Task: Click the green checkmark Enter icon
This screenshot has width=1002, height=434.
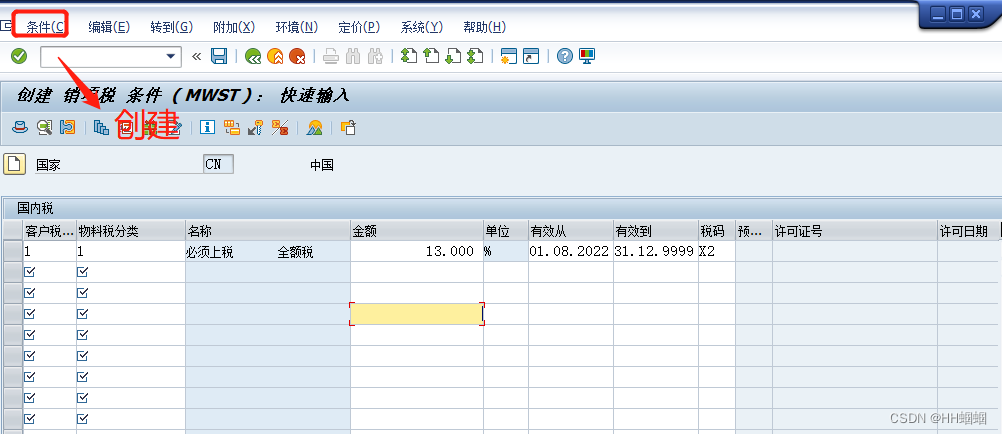Action: coord(19,57)
